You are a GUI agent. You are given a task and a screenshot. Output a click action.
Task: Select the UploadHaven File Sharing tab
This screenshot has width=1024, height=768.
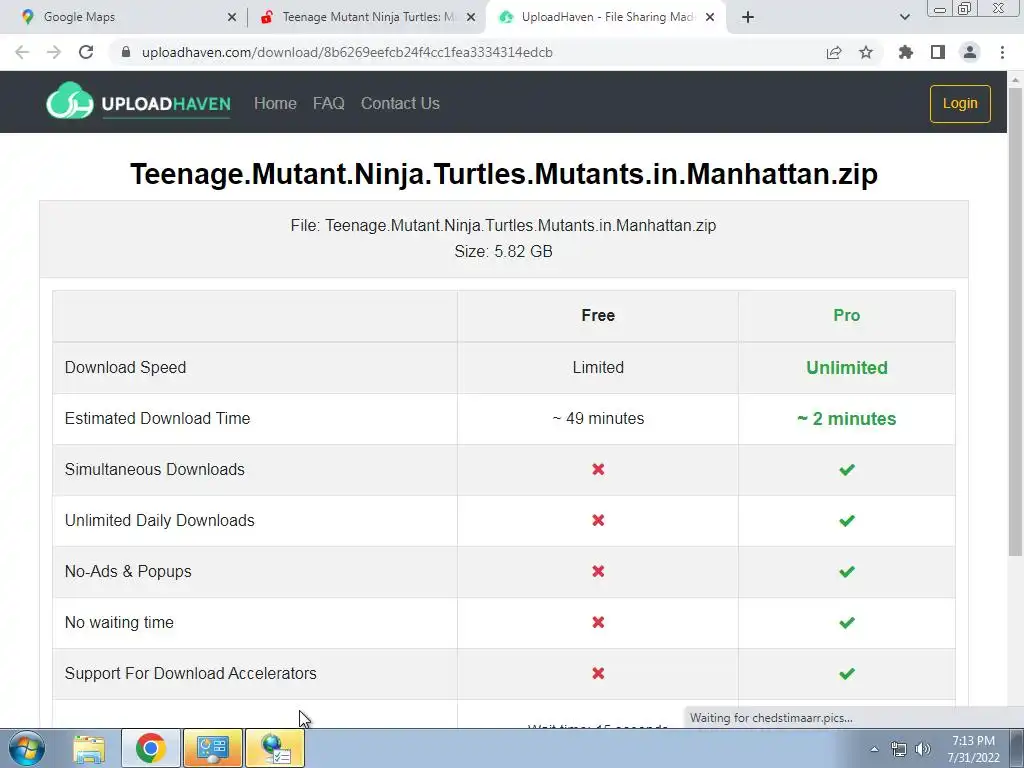(607, 17)
